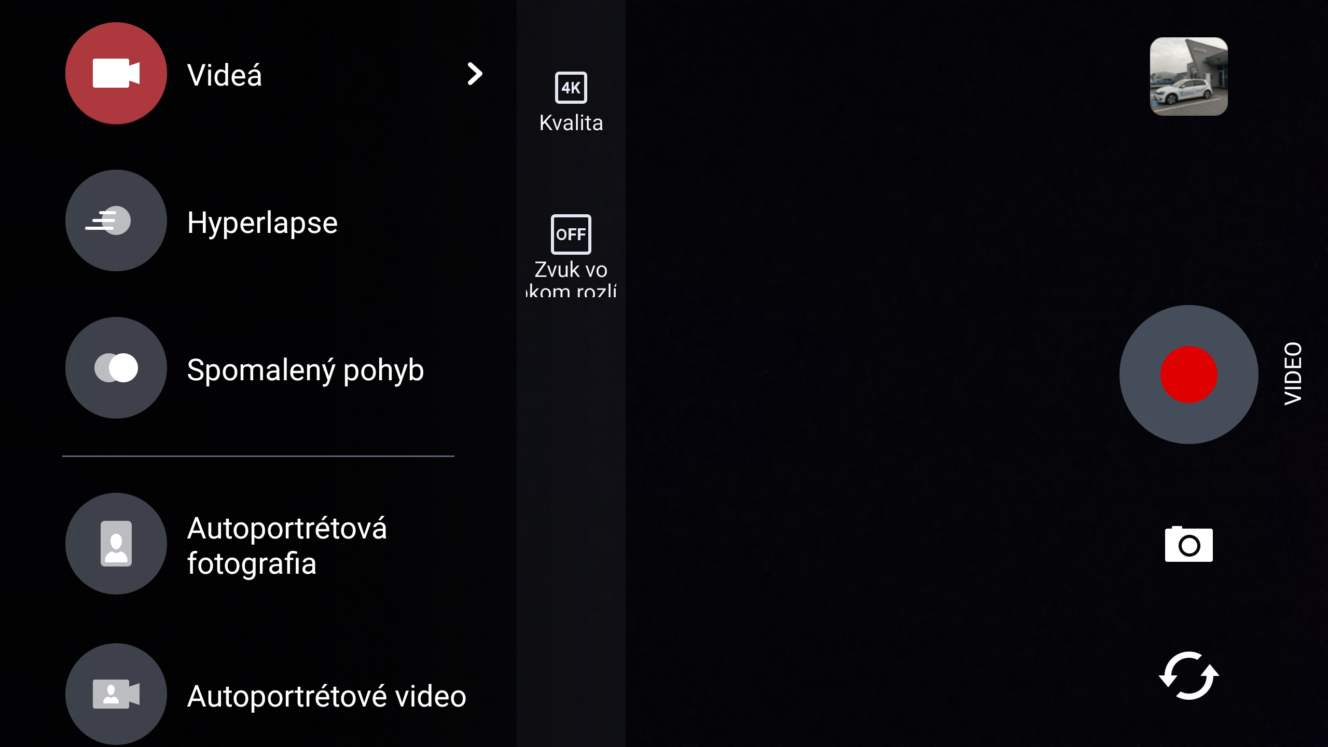1328x747 pixels.
Task: Click the Kvalita label text
Action: (x=571, y=123)
